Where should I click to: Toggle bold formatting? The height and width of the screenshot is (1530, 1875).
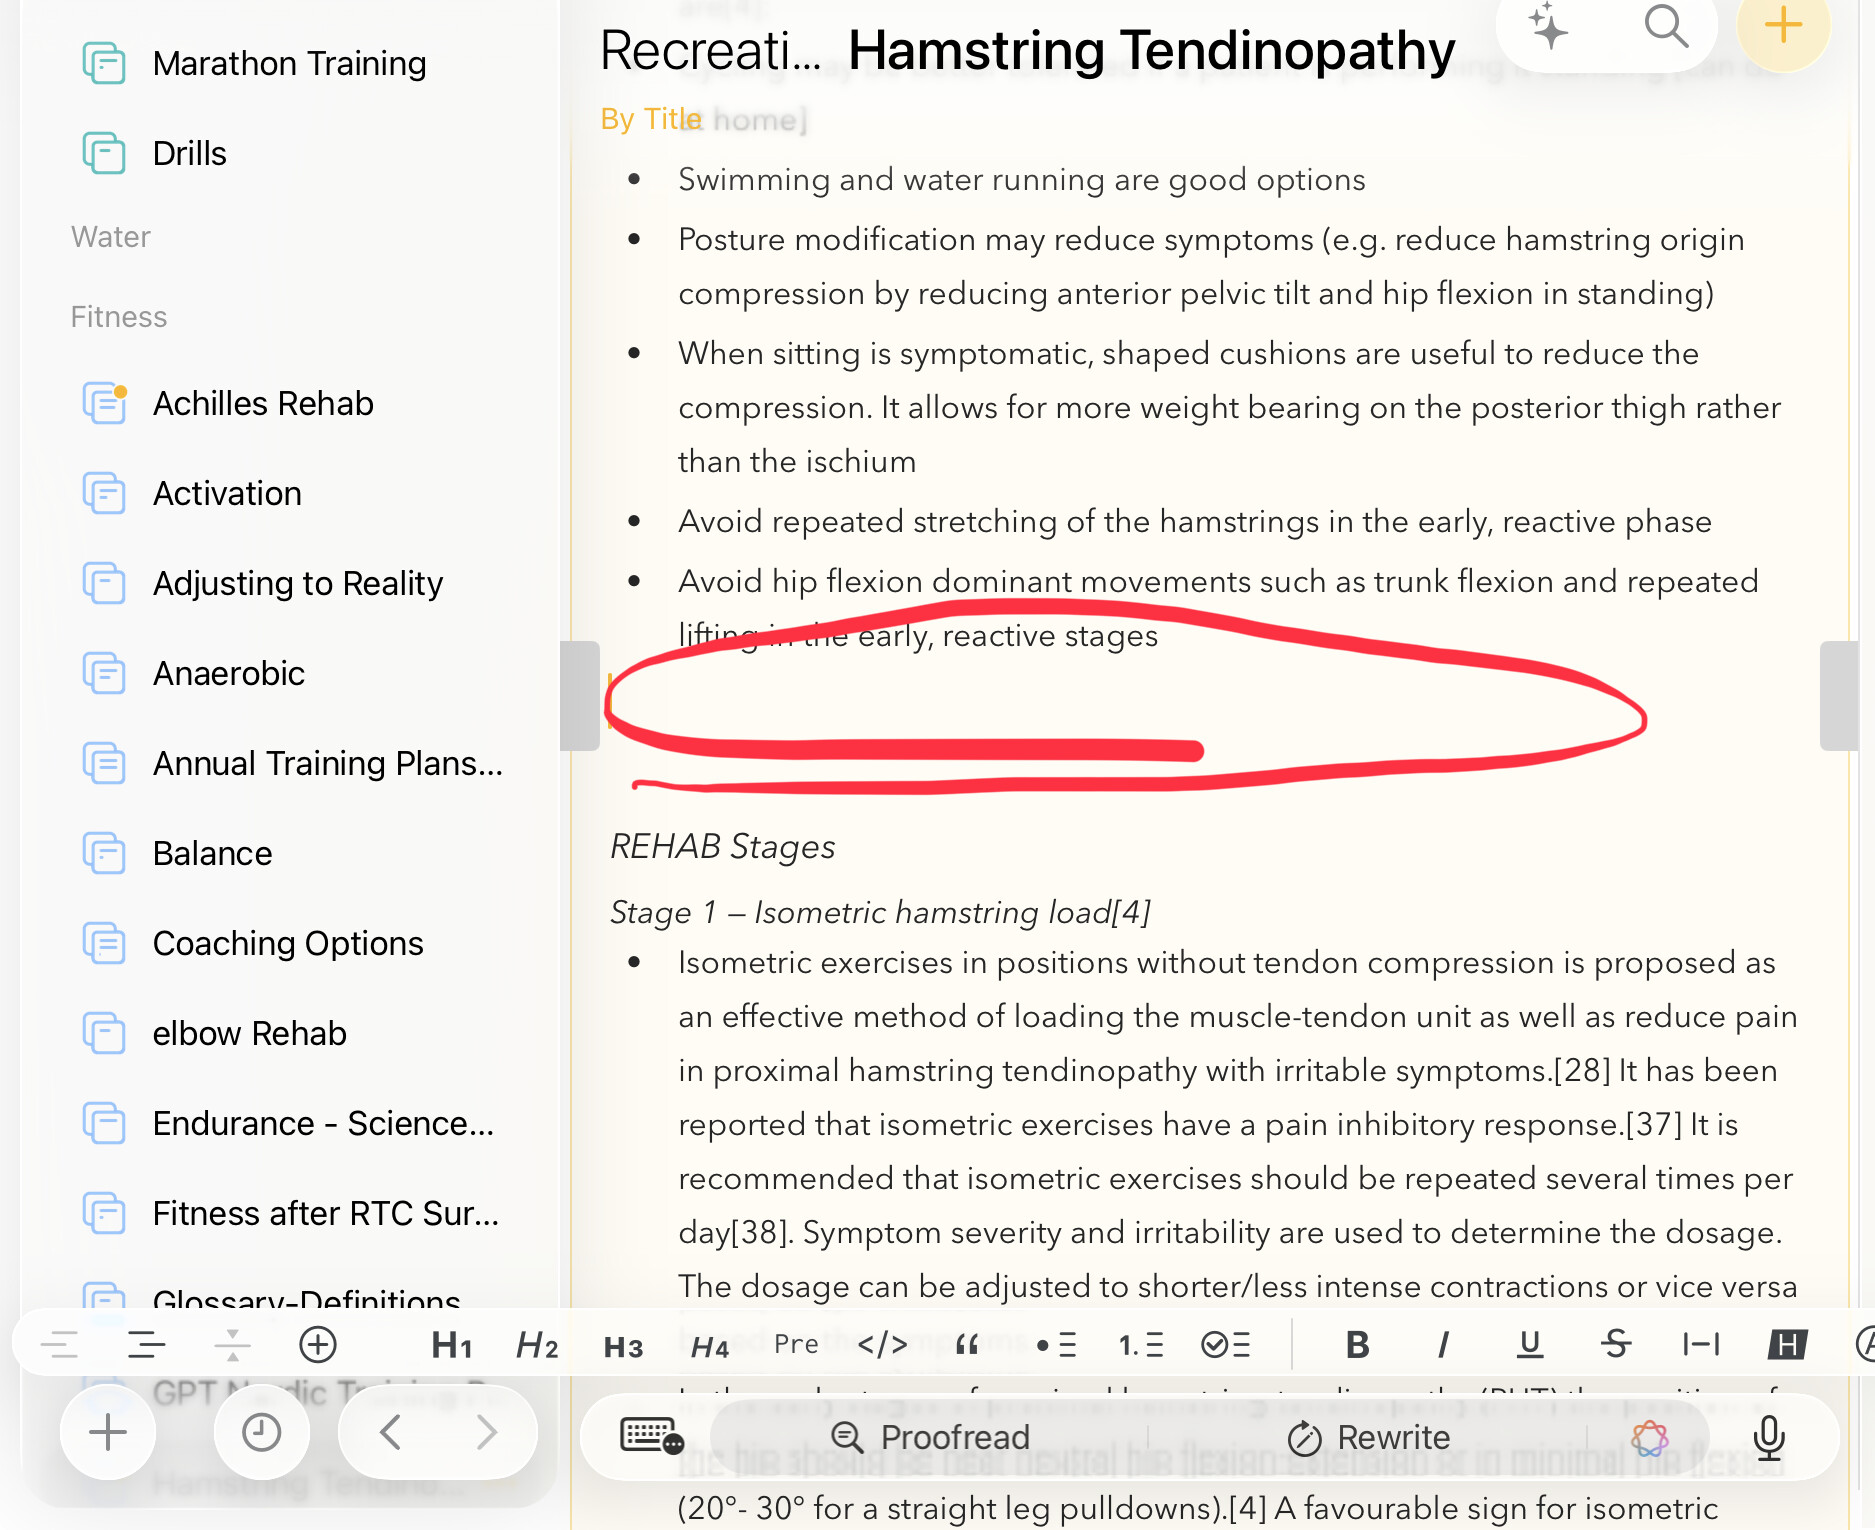pos(1357,1346)
